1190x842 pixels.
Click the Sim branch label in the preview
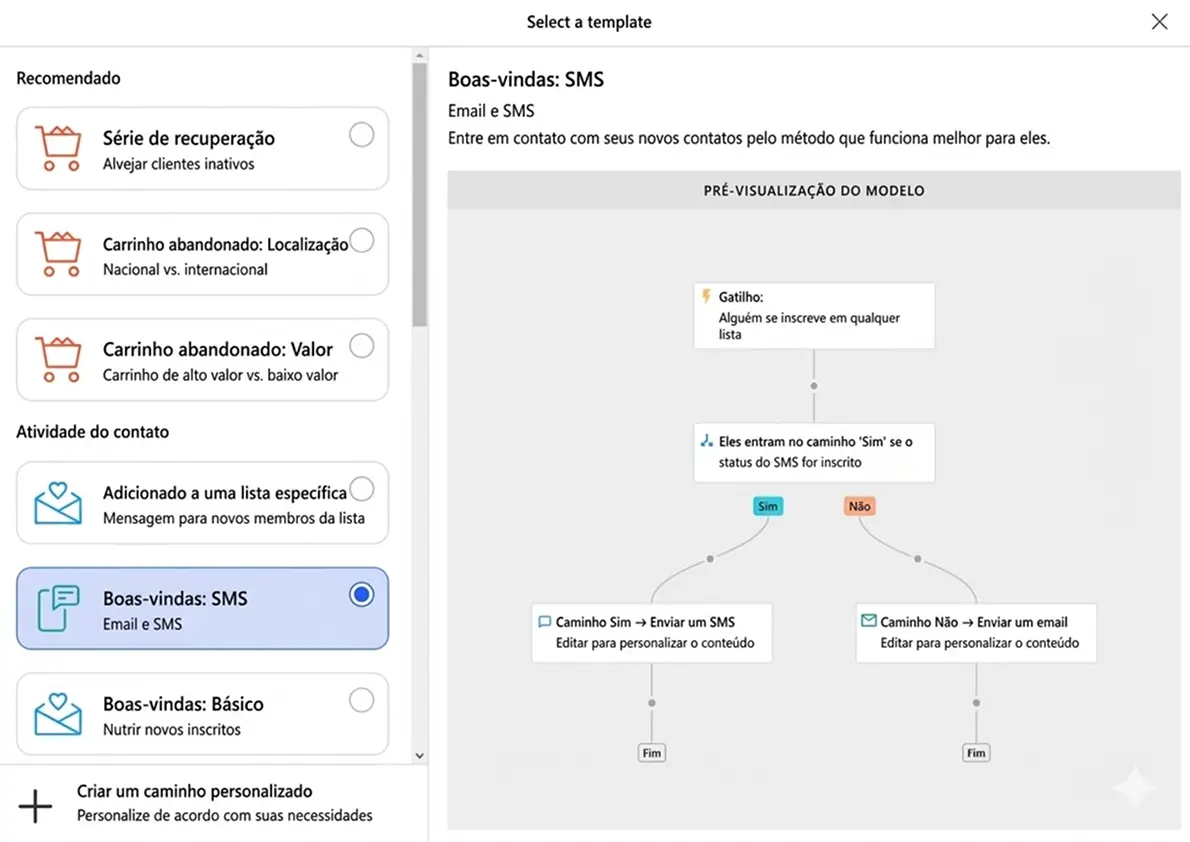(767, 506)
